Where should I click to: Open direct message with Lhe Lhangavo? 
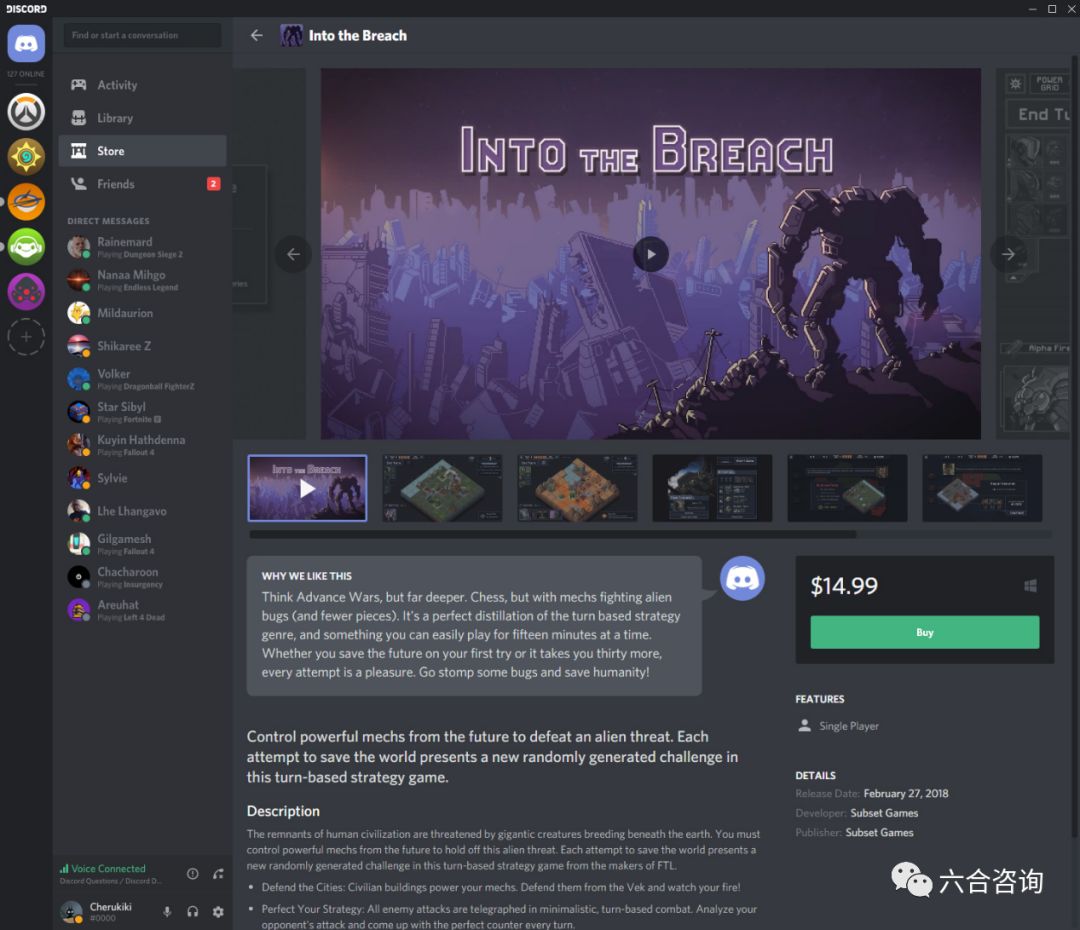pos(143,511)
